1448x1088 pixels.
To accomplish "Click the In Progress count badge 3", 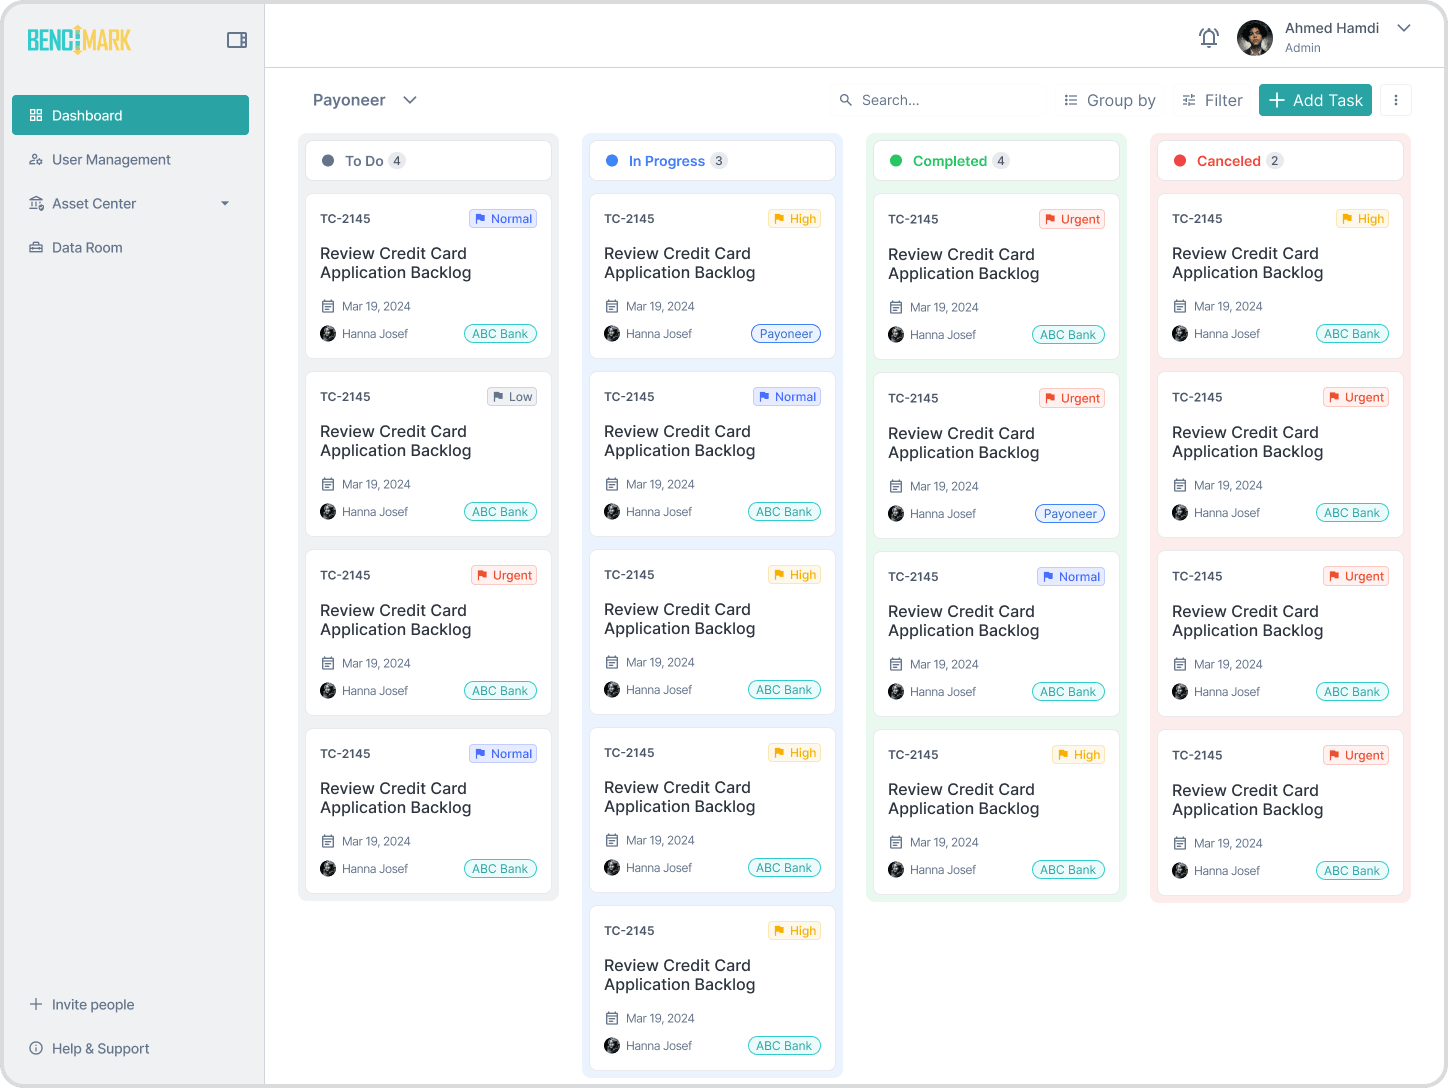I will (719, 161).
